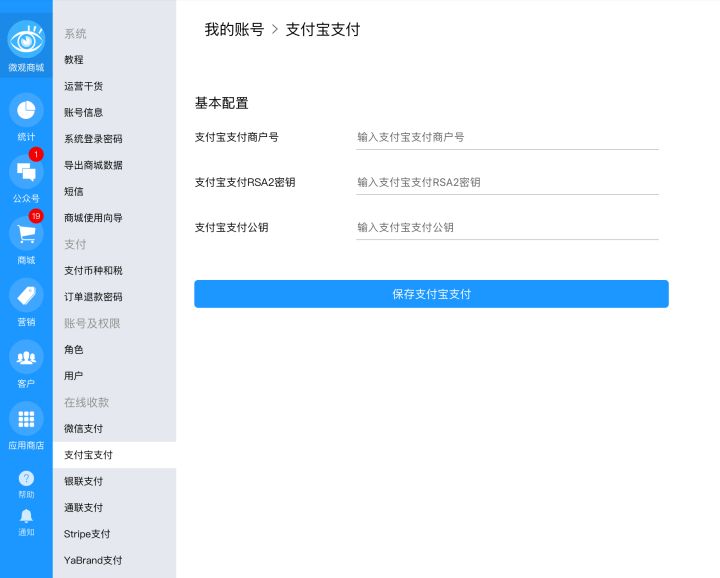Click the 支付宝支付公钥 field label
The height and width of the screenshot is (578, 720).
[x=231, y=227]
